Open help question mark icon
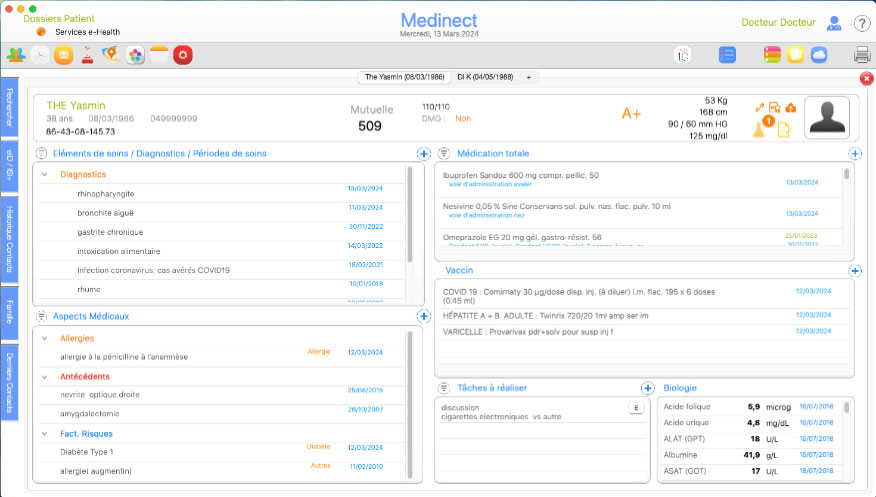 [862, 23]
